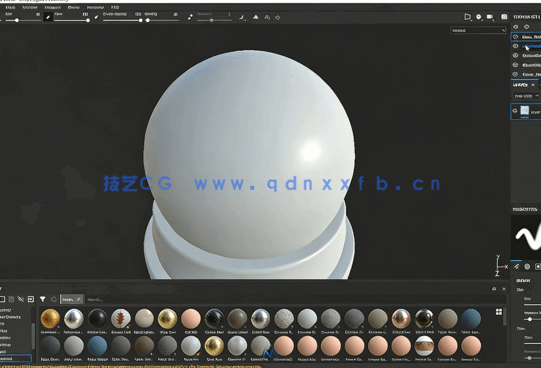Click the video camera icon in top right toolbar
Image resolution: width=541 pixels, height=368 pixels.
490,17
